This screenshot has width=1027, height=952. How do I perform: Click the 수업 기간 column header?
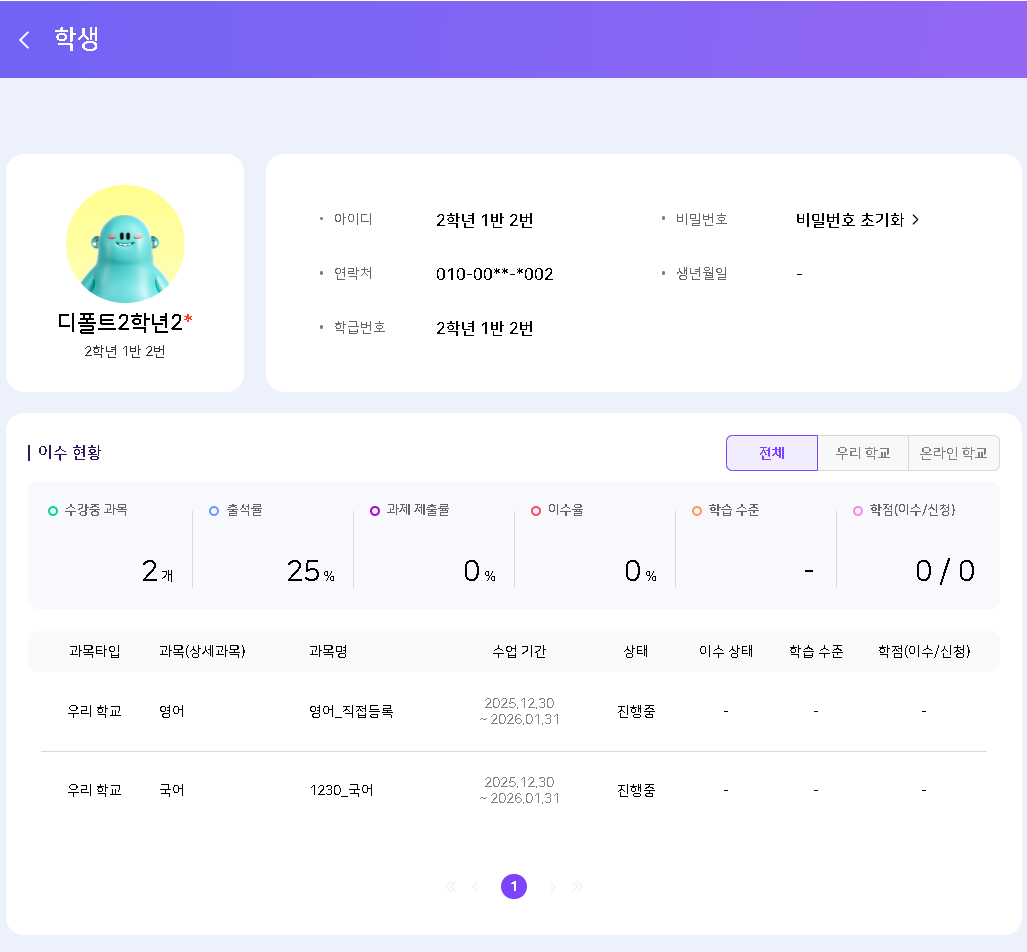pos(519,651)
